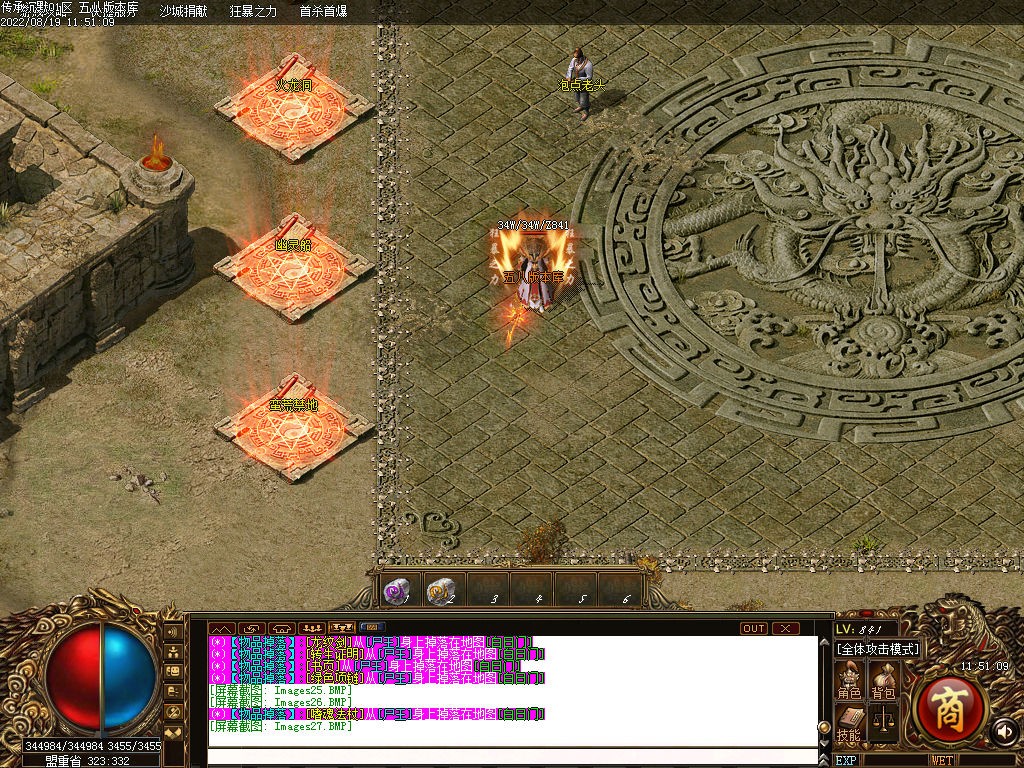This screenshot has width=1024, height=768.
Task: Open the 狂暴之力 menu item
Action: [253, 11]
